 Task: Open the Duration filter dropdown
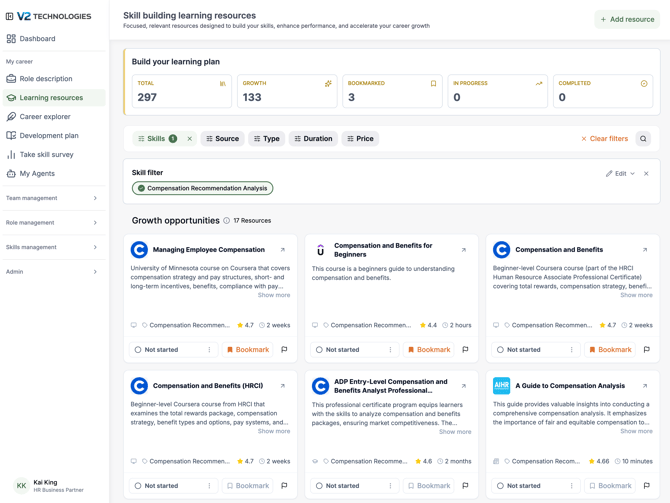coord(313,138)
